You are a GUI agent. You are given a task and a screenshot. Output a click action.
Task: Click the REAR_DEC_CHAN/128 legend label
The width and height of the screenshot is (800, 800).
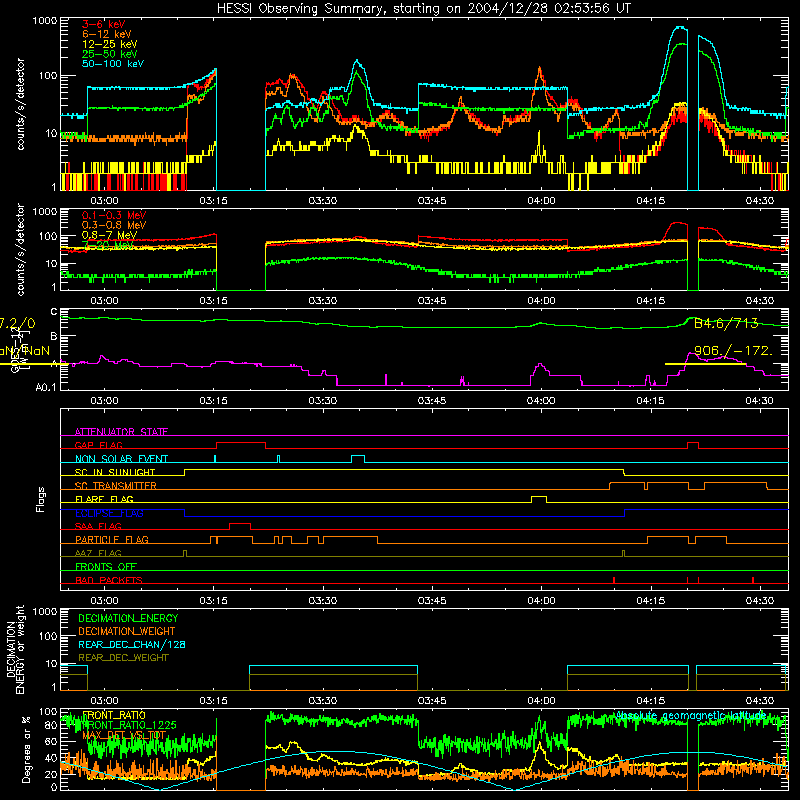132,644
